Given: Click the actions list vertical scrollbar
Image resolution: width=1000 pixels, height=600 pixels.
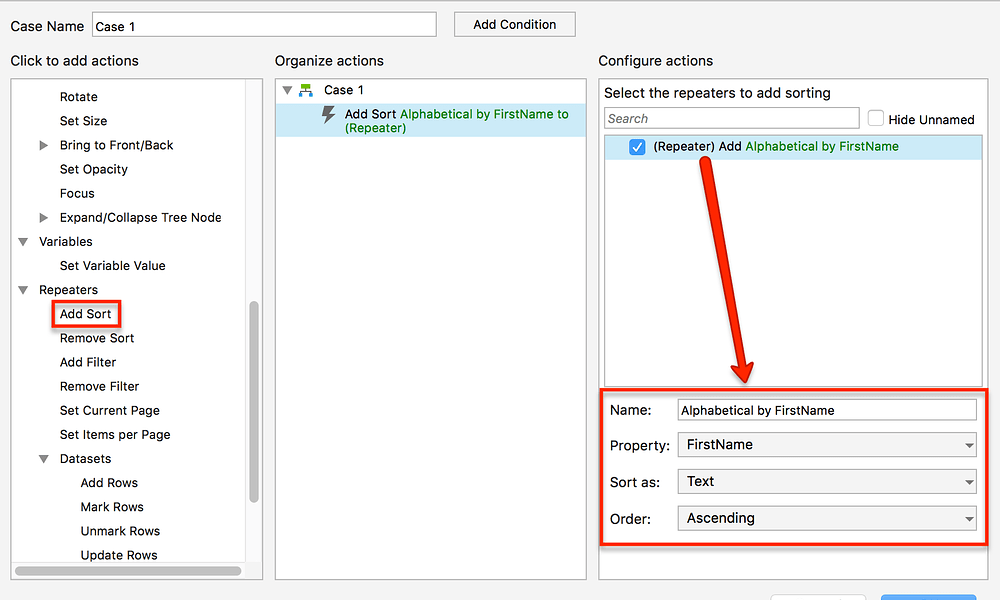Looking at the screenshot, I should pyautogui.click(x=254, y=400).
